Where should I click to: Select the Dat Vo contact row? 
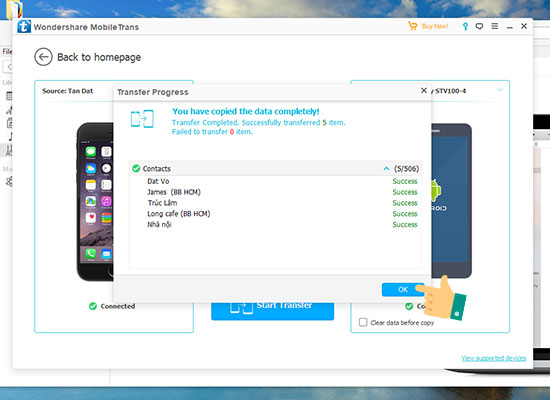tap(275, 181)
